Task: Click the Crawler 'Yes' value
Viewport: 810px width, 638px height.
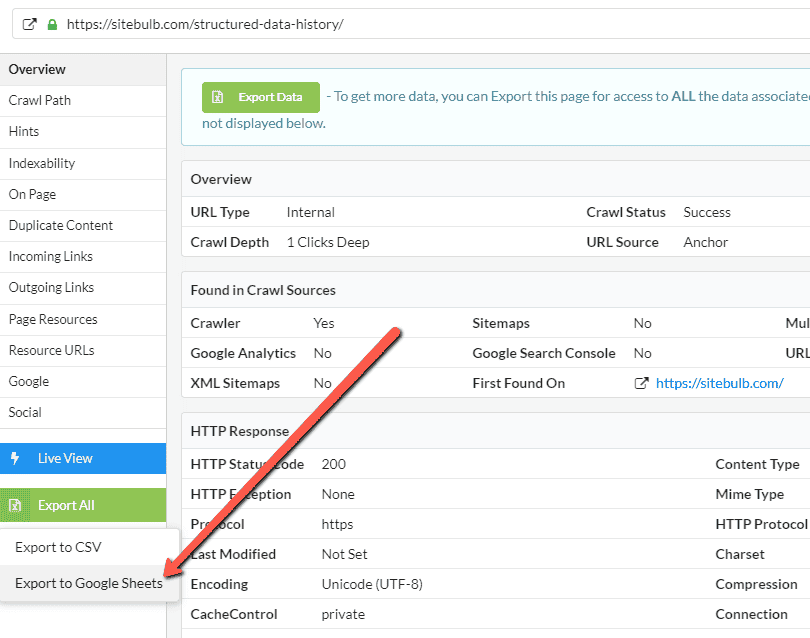Action: pyautogui.click(x=324, y=323)
